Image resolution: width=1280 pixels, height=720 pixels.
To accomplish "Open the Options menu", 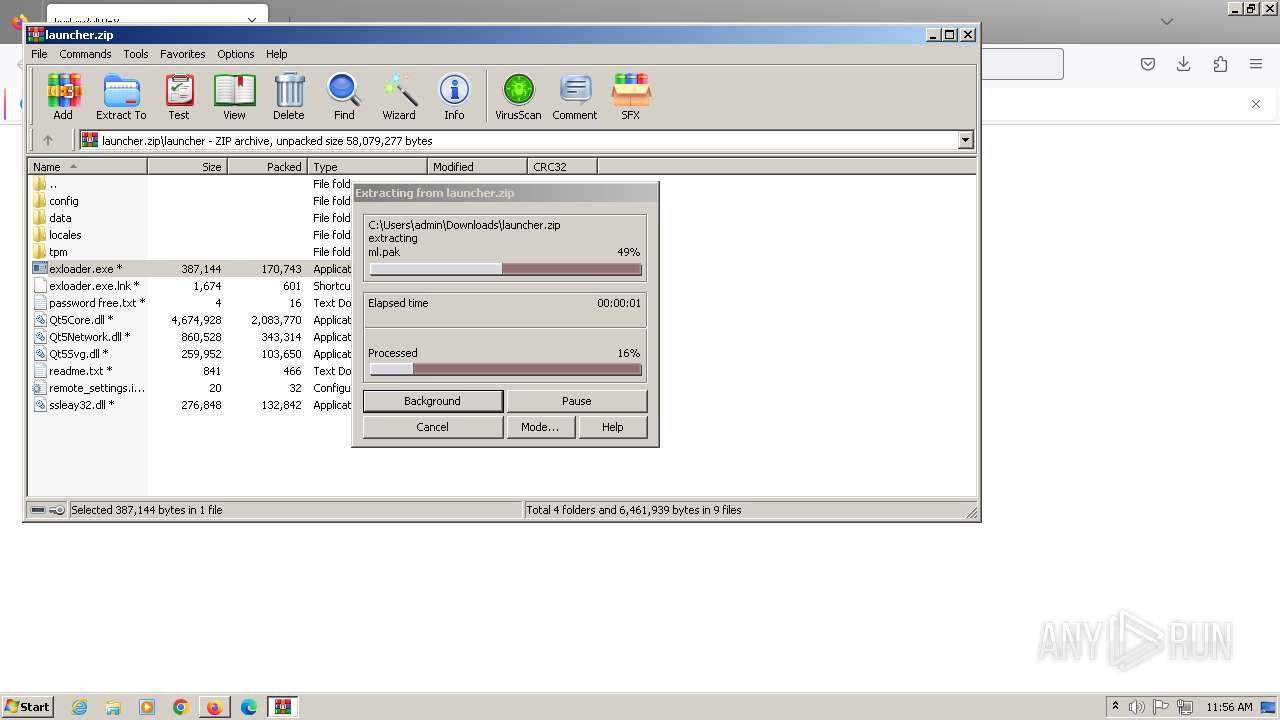I will tap(236, 54).
